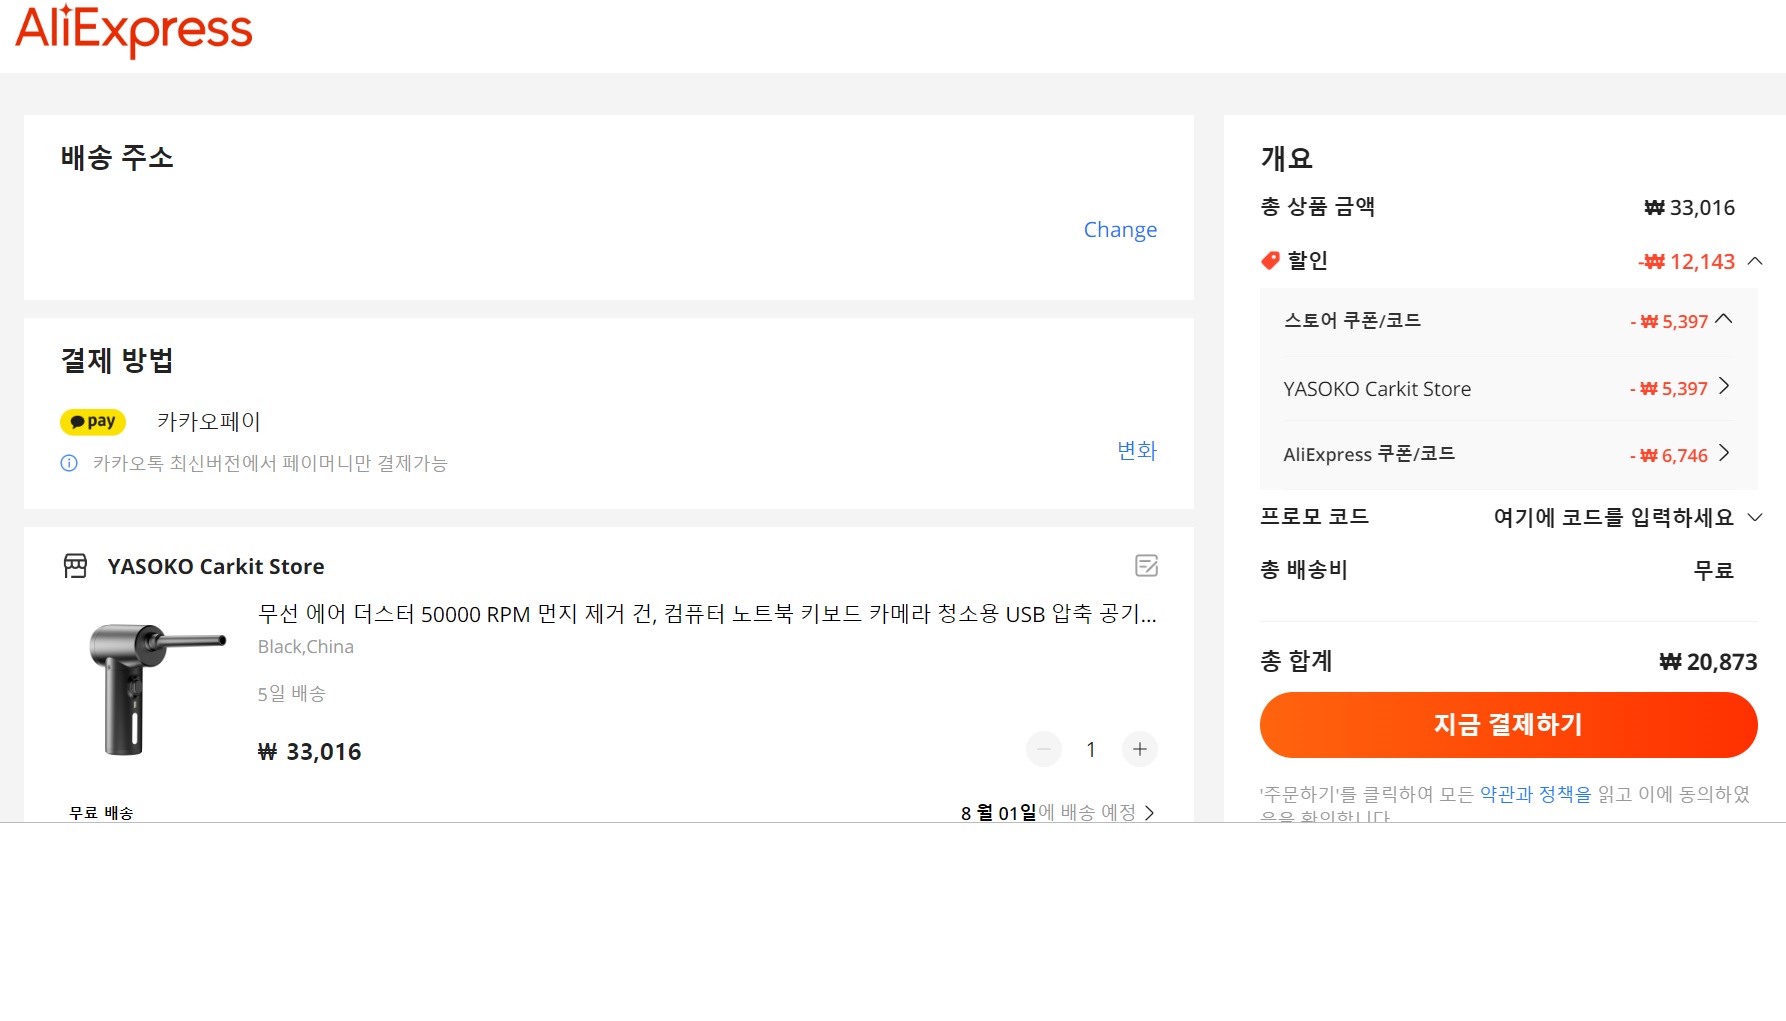
Task: Open the air duster product thumbnail
Action: [x=157, y=689]
